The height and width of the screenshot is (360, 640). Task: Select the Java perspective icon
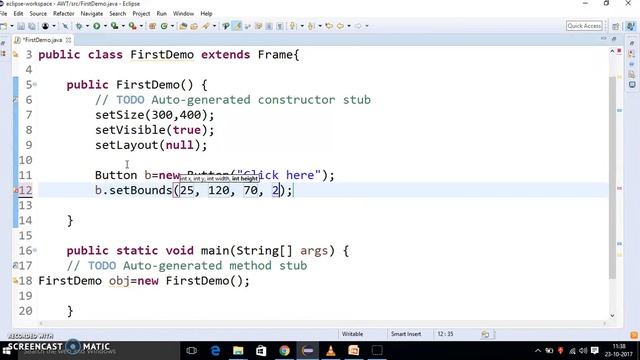point(631,26)
